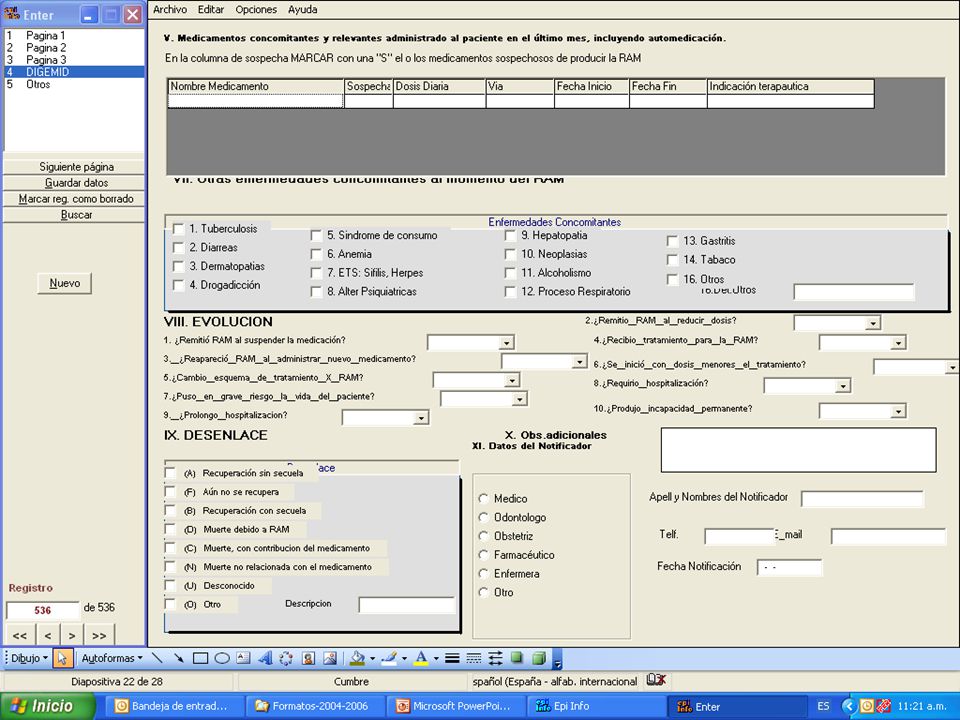960x720 pixels.
Task: Open the Remitió RAM al reducir dosis dropdown
Action: 872,323
